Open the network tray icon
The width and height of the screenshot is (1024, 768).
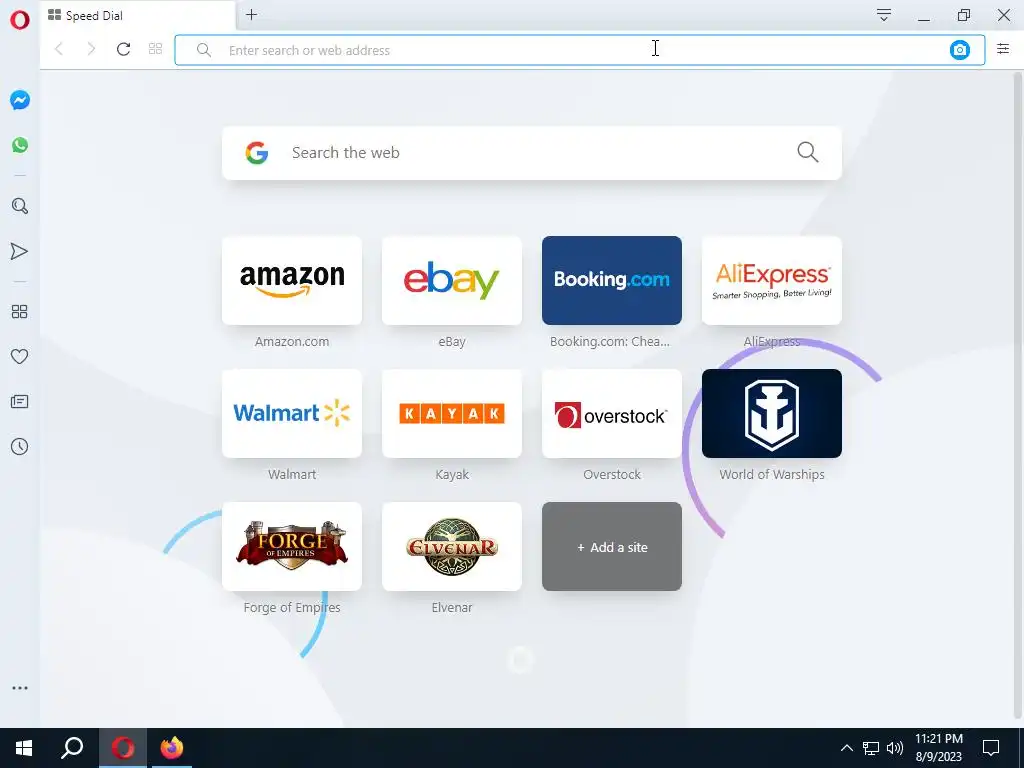pos(871,748)
